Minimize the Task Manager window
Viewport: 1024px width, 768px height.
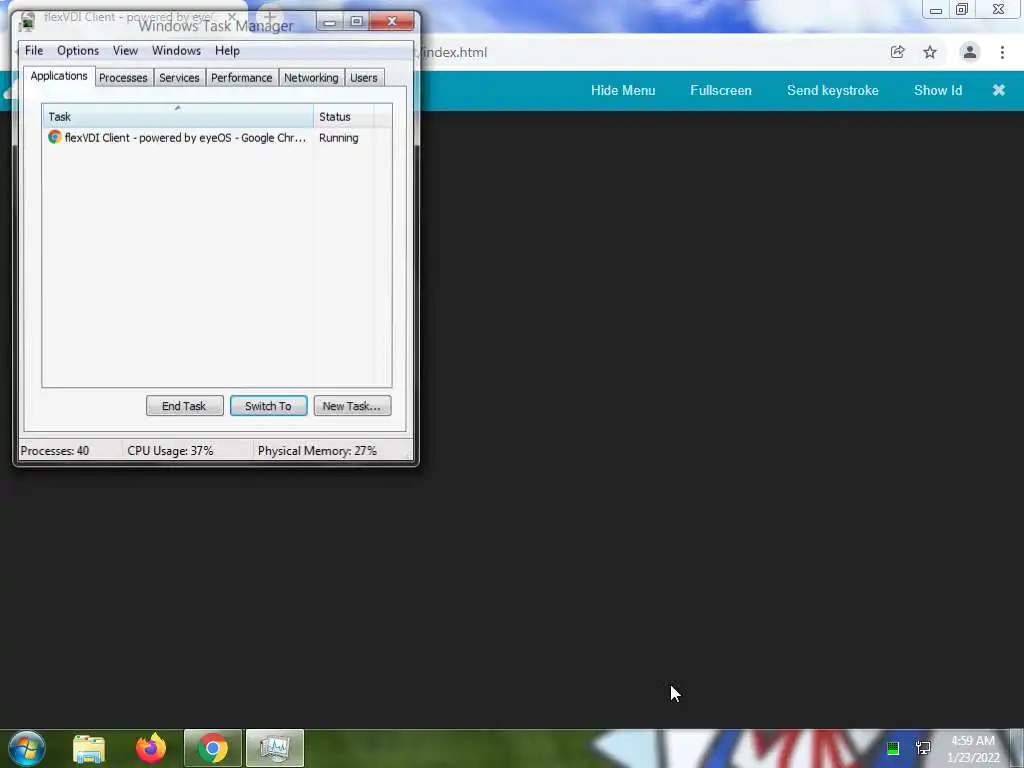(330, 22)
